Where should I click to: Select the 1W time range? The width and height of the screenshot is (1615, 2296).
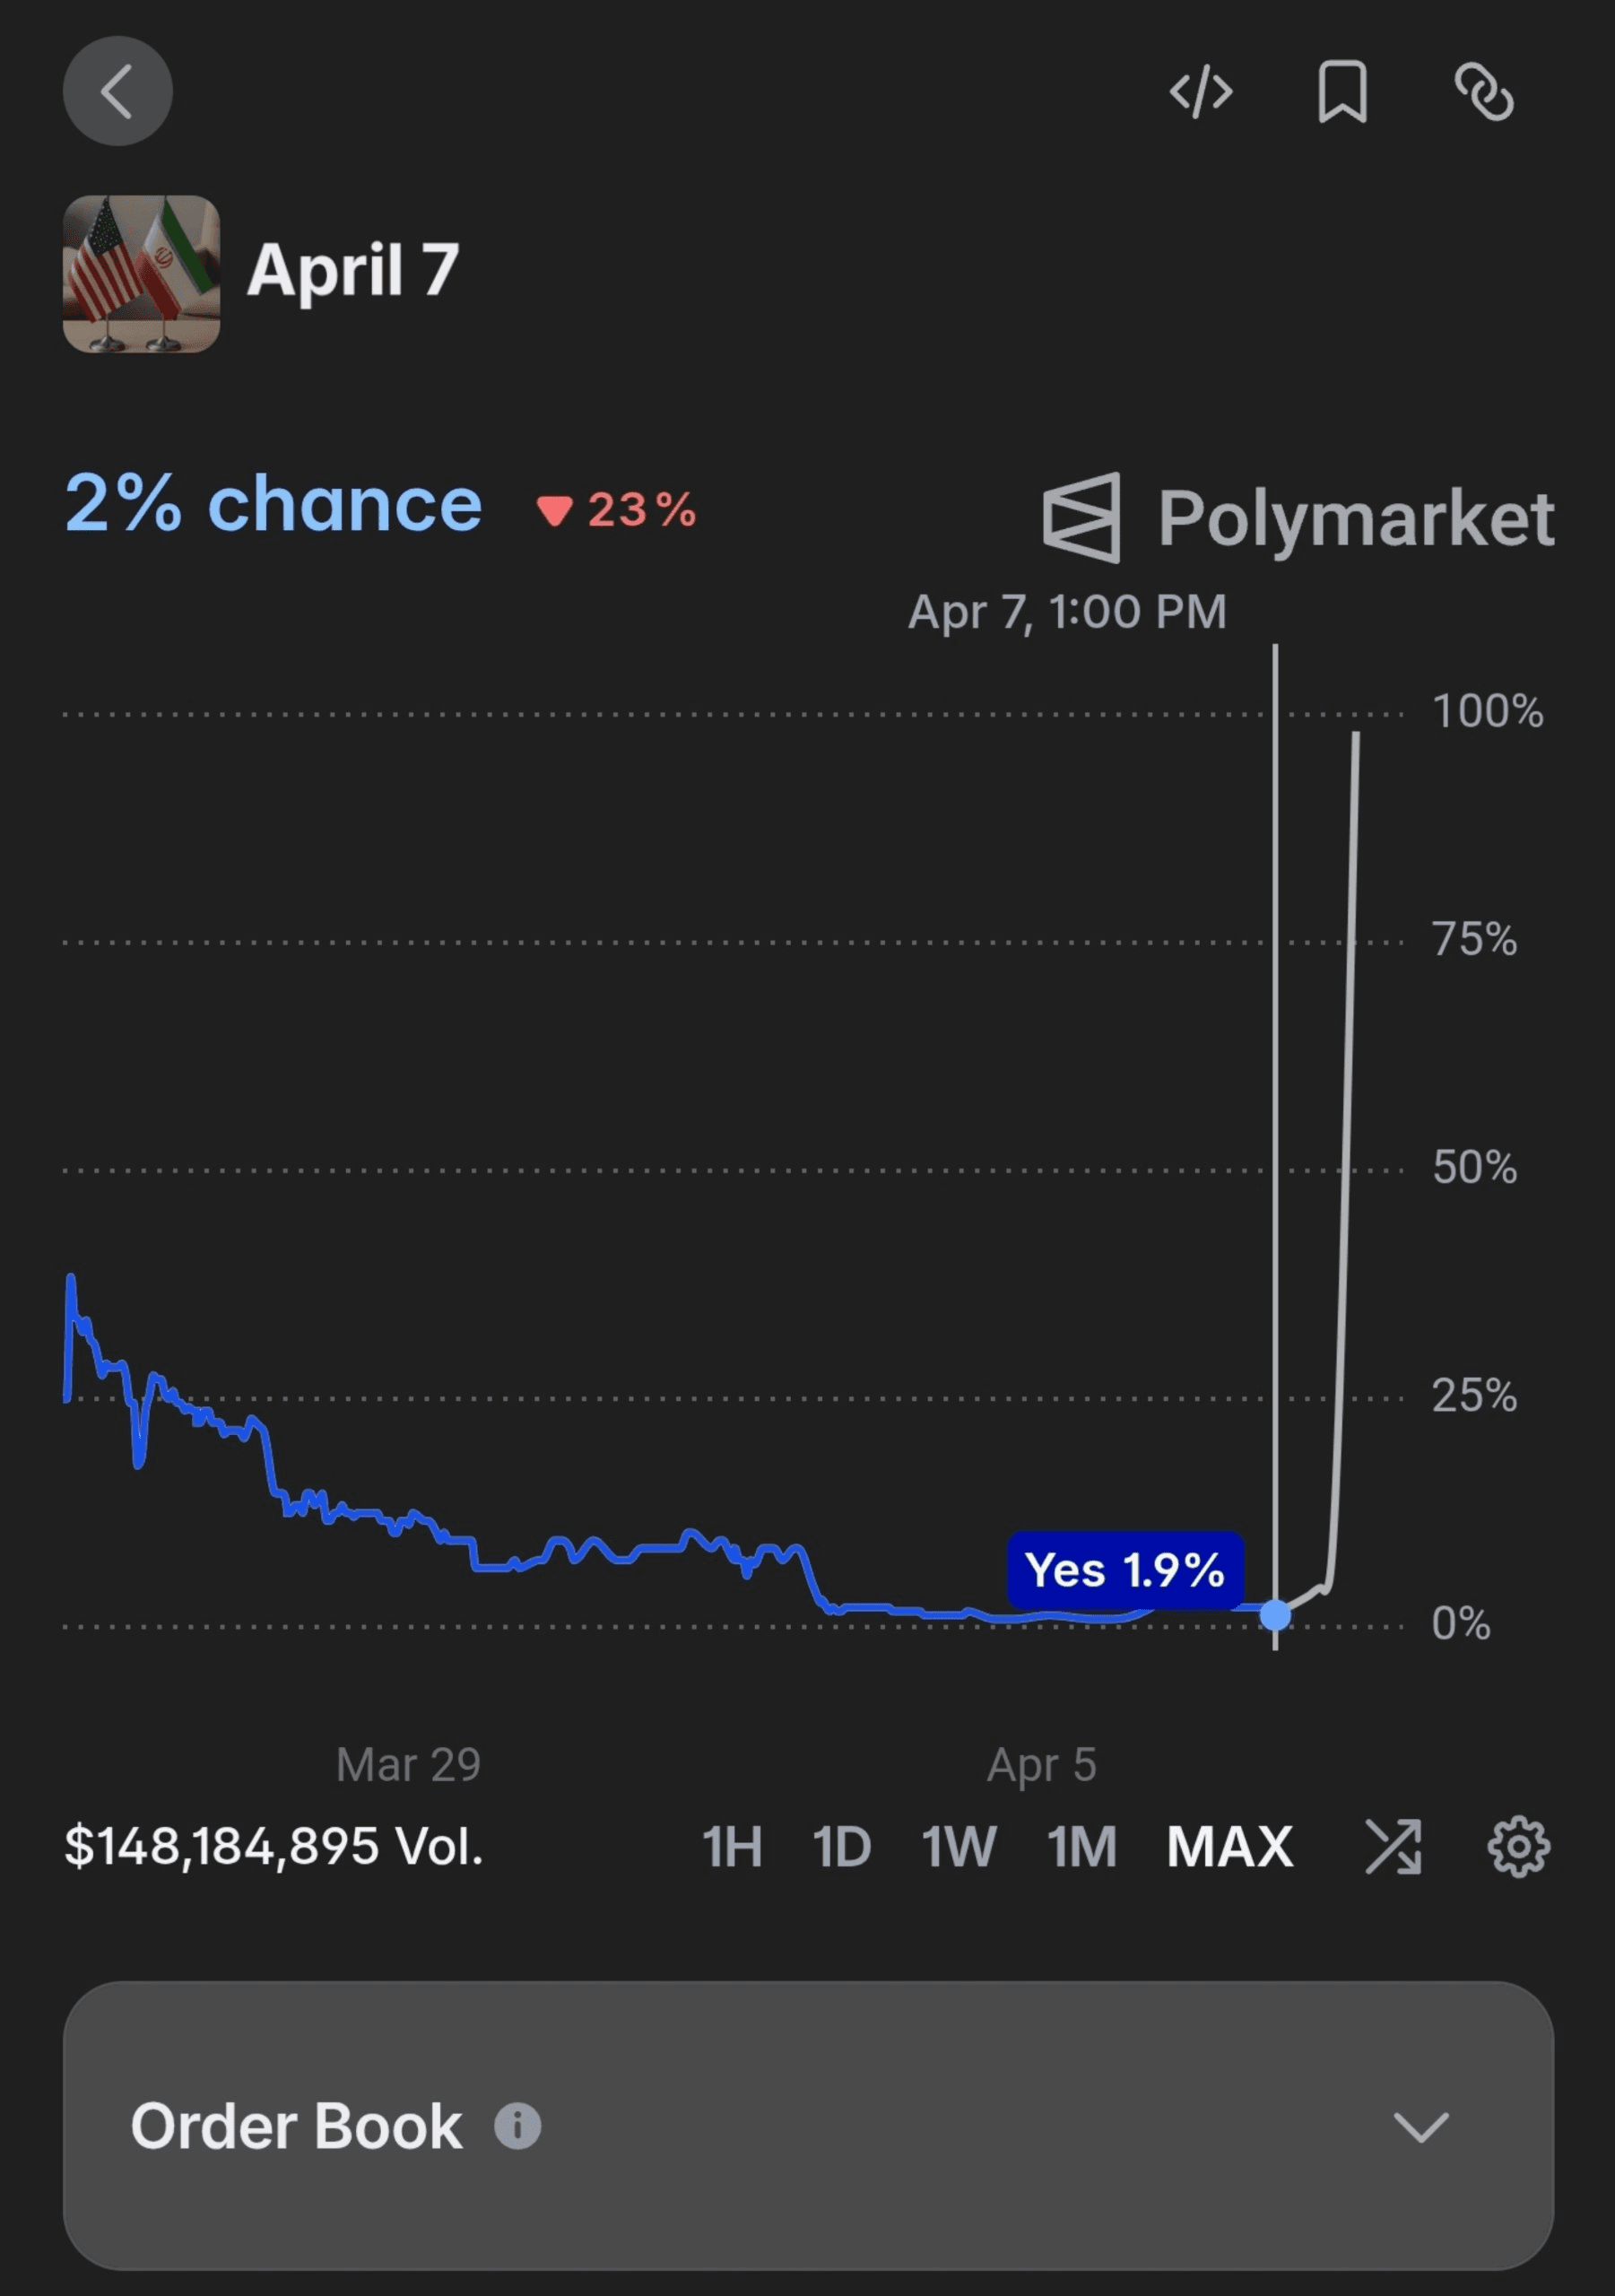tap(958, 1846)
